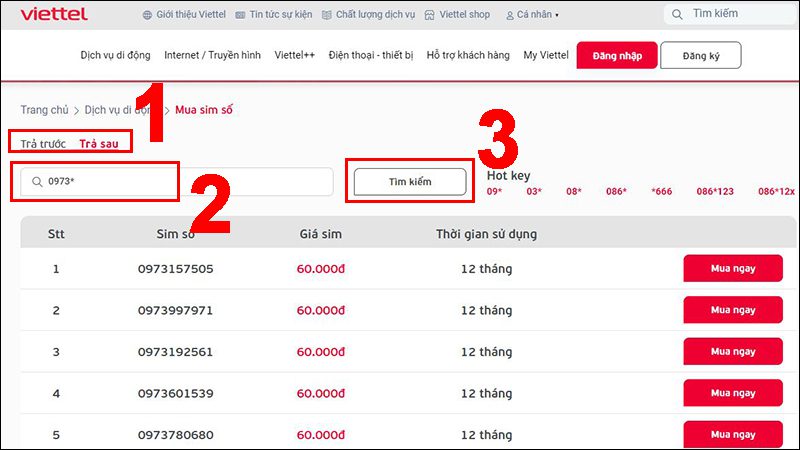Open Hỗ trợ khách hàng menu
This screenshot has height=450, width=800.
click(x=468, y=55)
